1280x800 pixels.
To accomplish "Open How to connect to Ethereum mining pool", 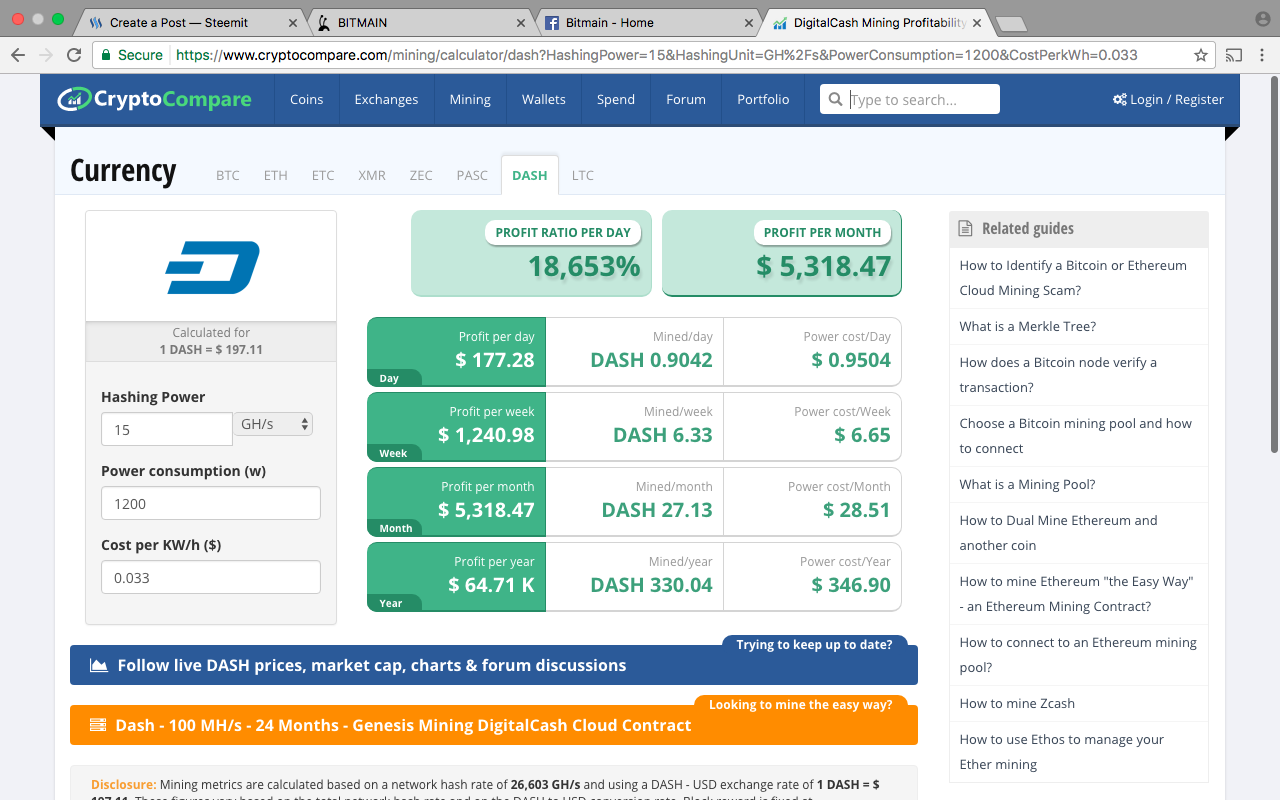I will pyautogui.click(x=1078, y=655).
